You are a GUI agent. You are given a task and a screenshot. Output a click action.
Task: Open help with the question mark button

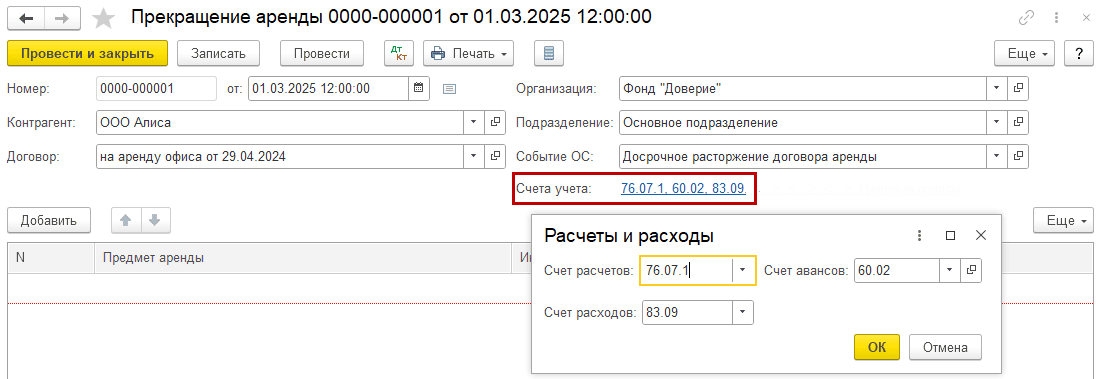click(x=1079, y=53)
